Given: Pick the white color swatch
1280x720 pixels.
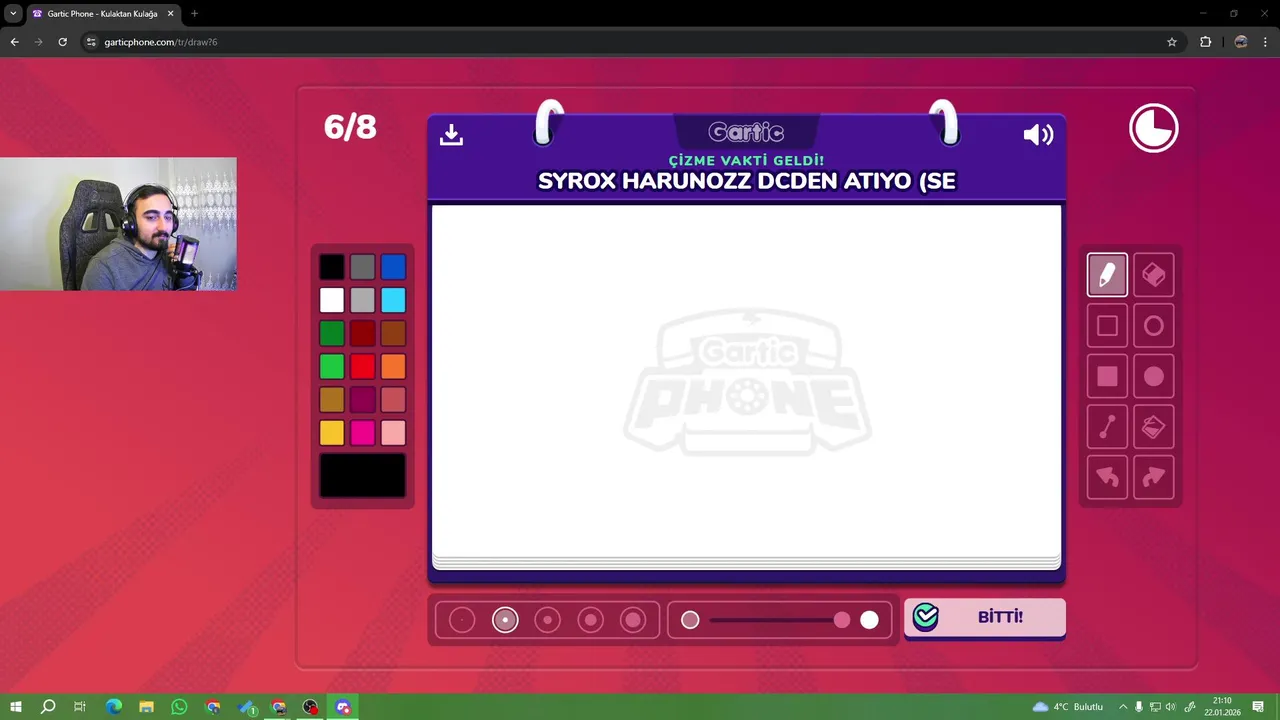Looking at the screenshot, I should click(x=332, y=300).
